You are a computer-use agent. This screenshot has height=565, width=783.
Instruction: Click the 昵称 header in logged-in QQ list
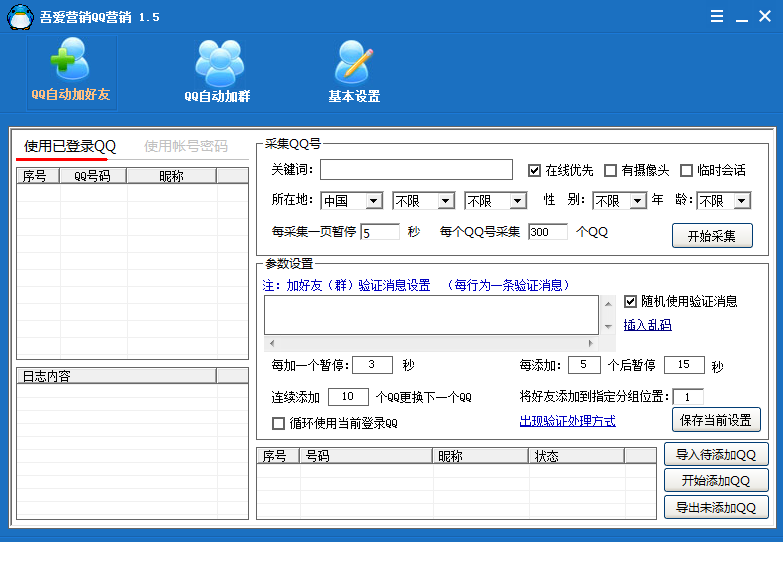point(172,176)
